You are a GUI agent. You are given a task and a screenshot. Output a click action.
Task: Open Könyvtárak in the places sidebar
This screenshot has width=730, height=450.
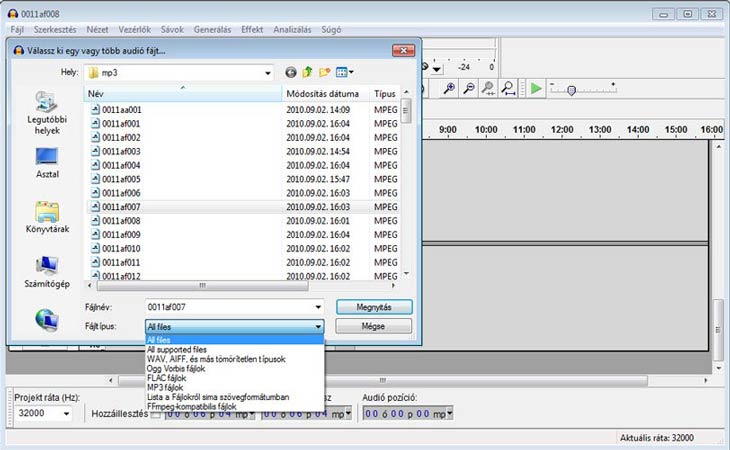coord(46,217)
